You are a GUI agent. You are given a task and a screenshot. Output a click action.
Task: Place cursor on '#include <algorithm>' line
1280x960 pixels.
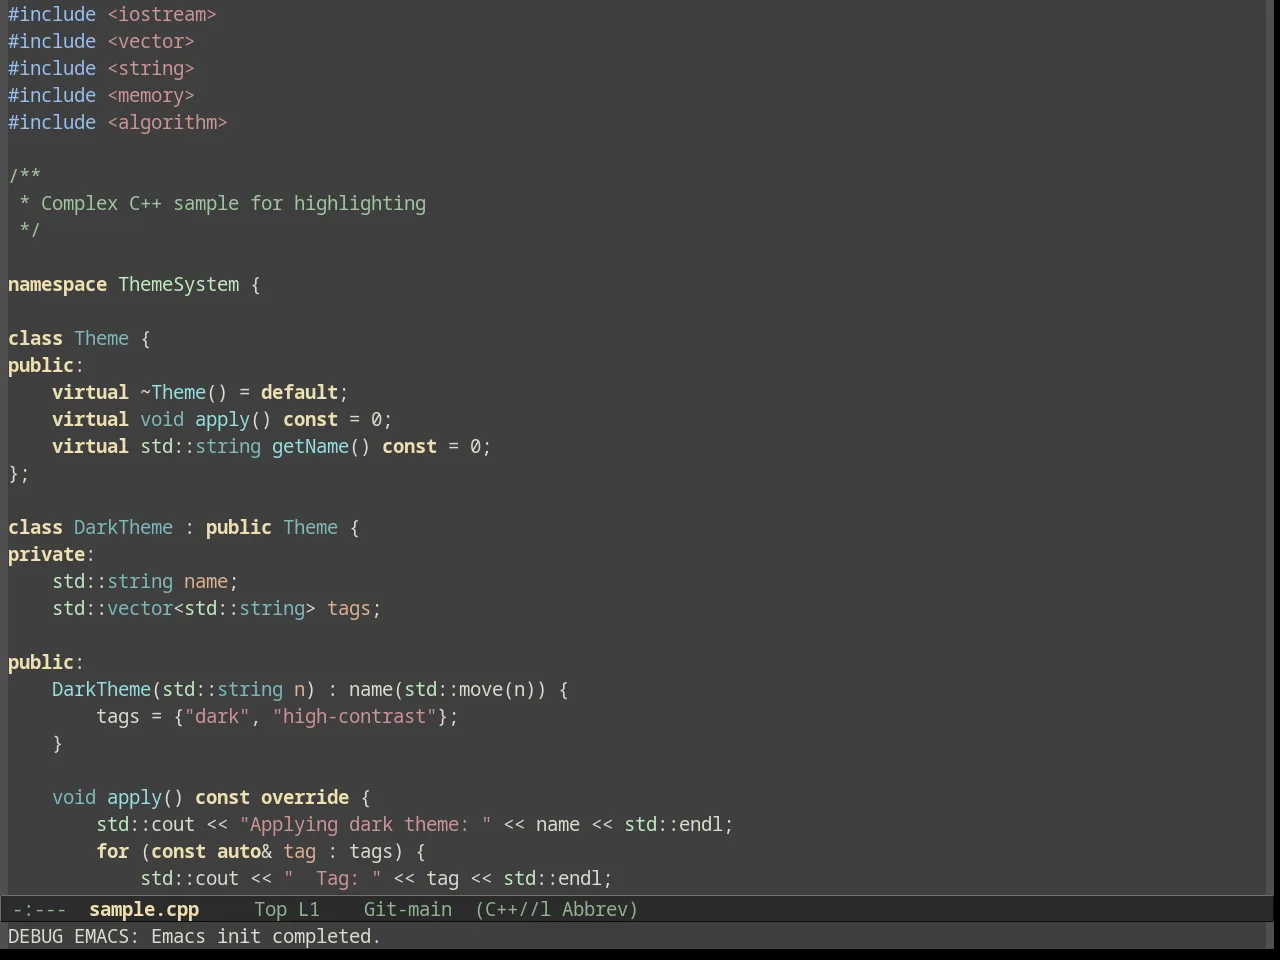tap(118, 123)
